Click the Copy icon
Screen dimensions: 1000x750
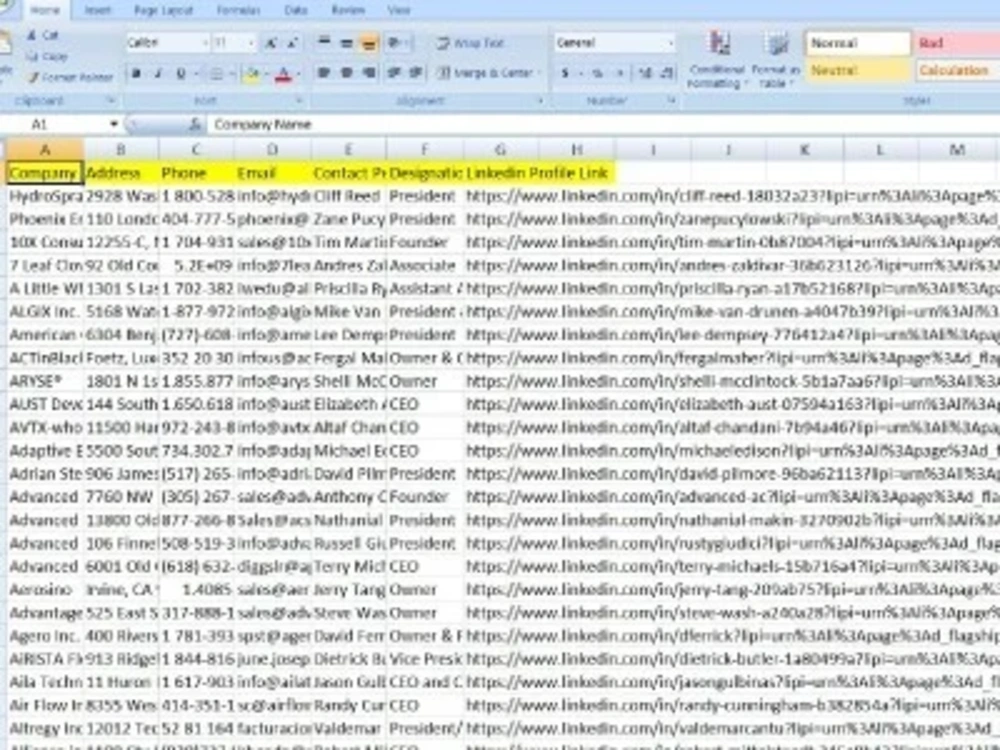pos(32,57)
